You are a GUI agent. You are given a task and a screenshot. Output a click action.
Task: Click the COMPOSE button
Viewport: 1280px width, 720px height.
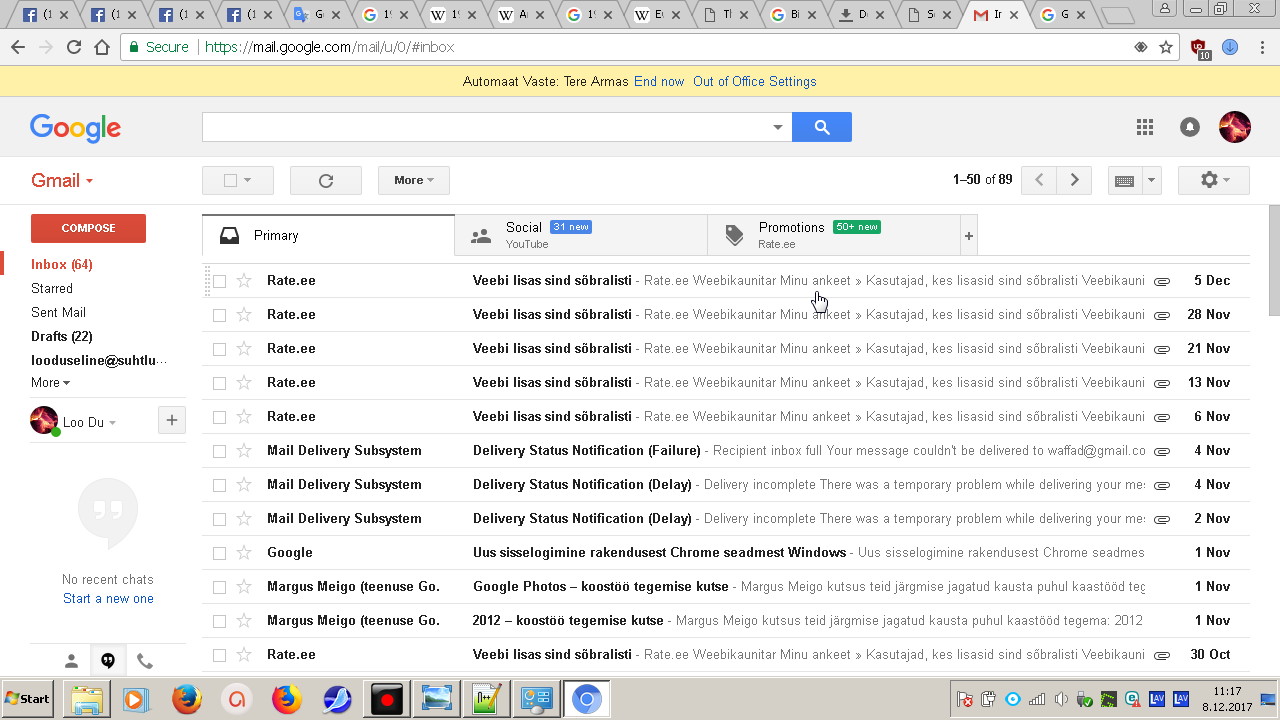coord(88,228)
